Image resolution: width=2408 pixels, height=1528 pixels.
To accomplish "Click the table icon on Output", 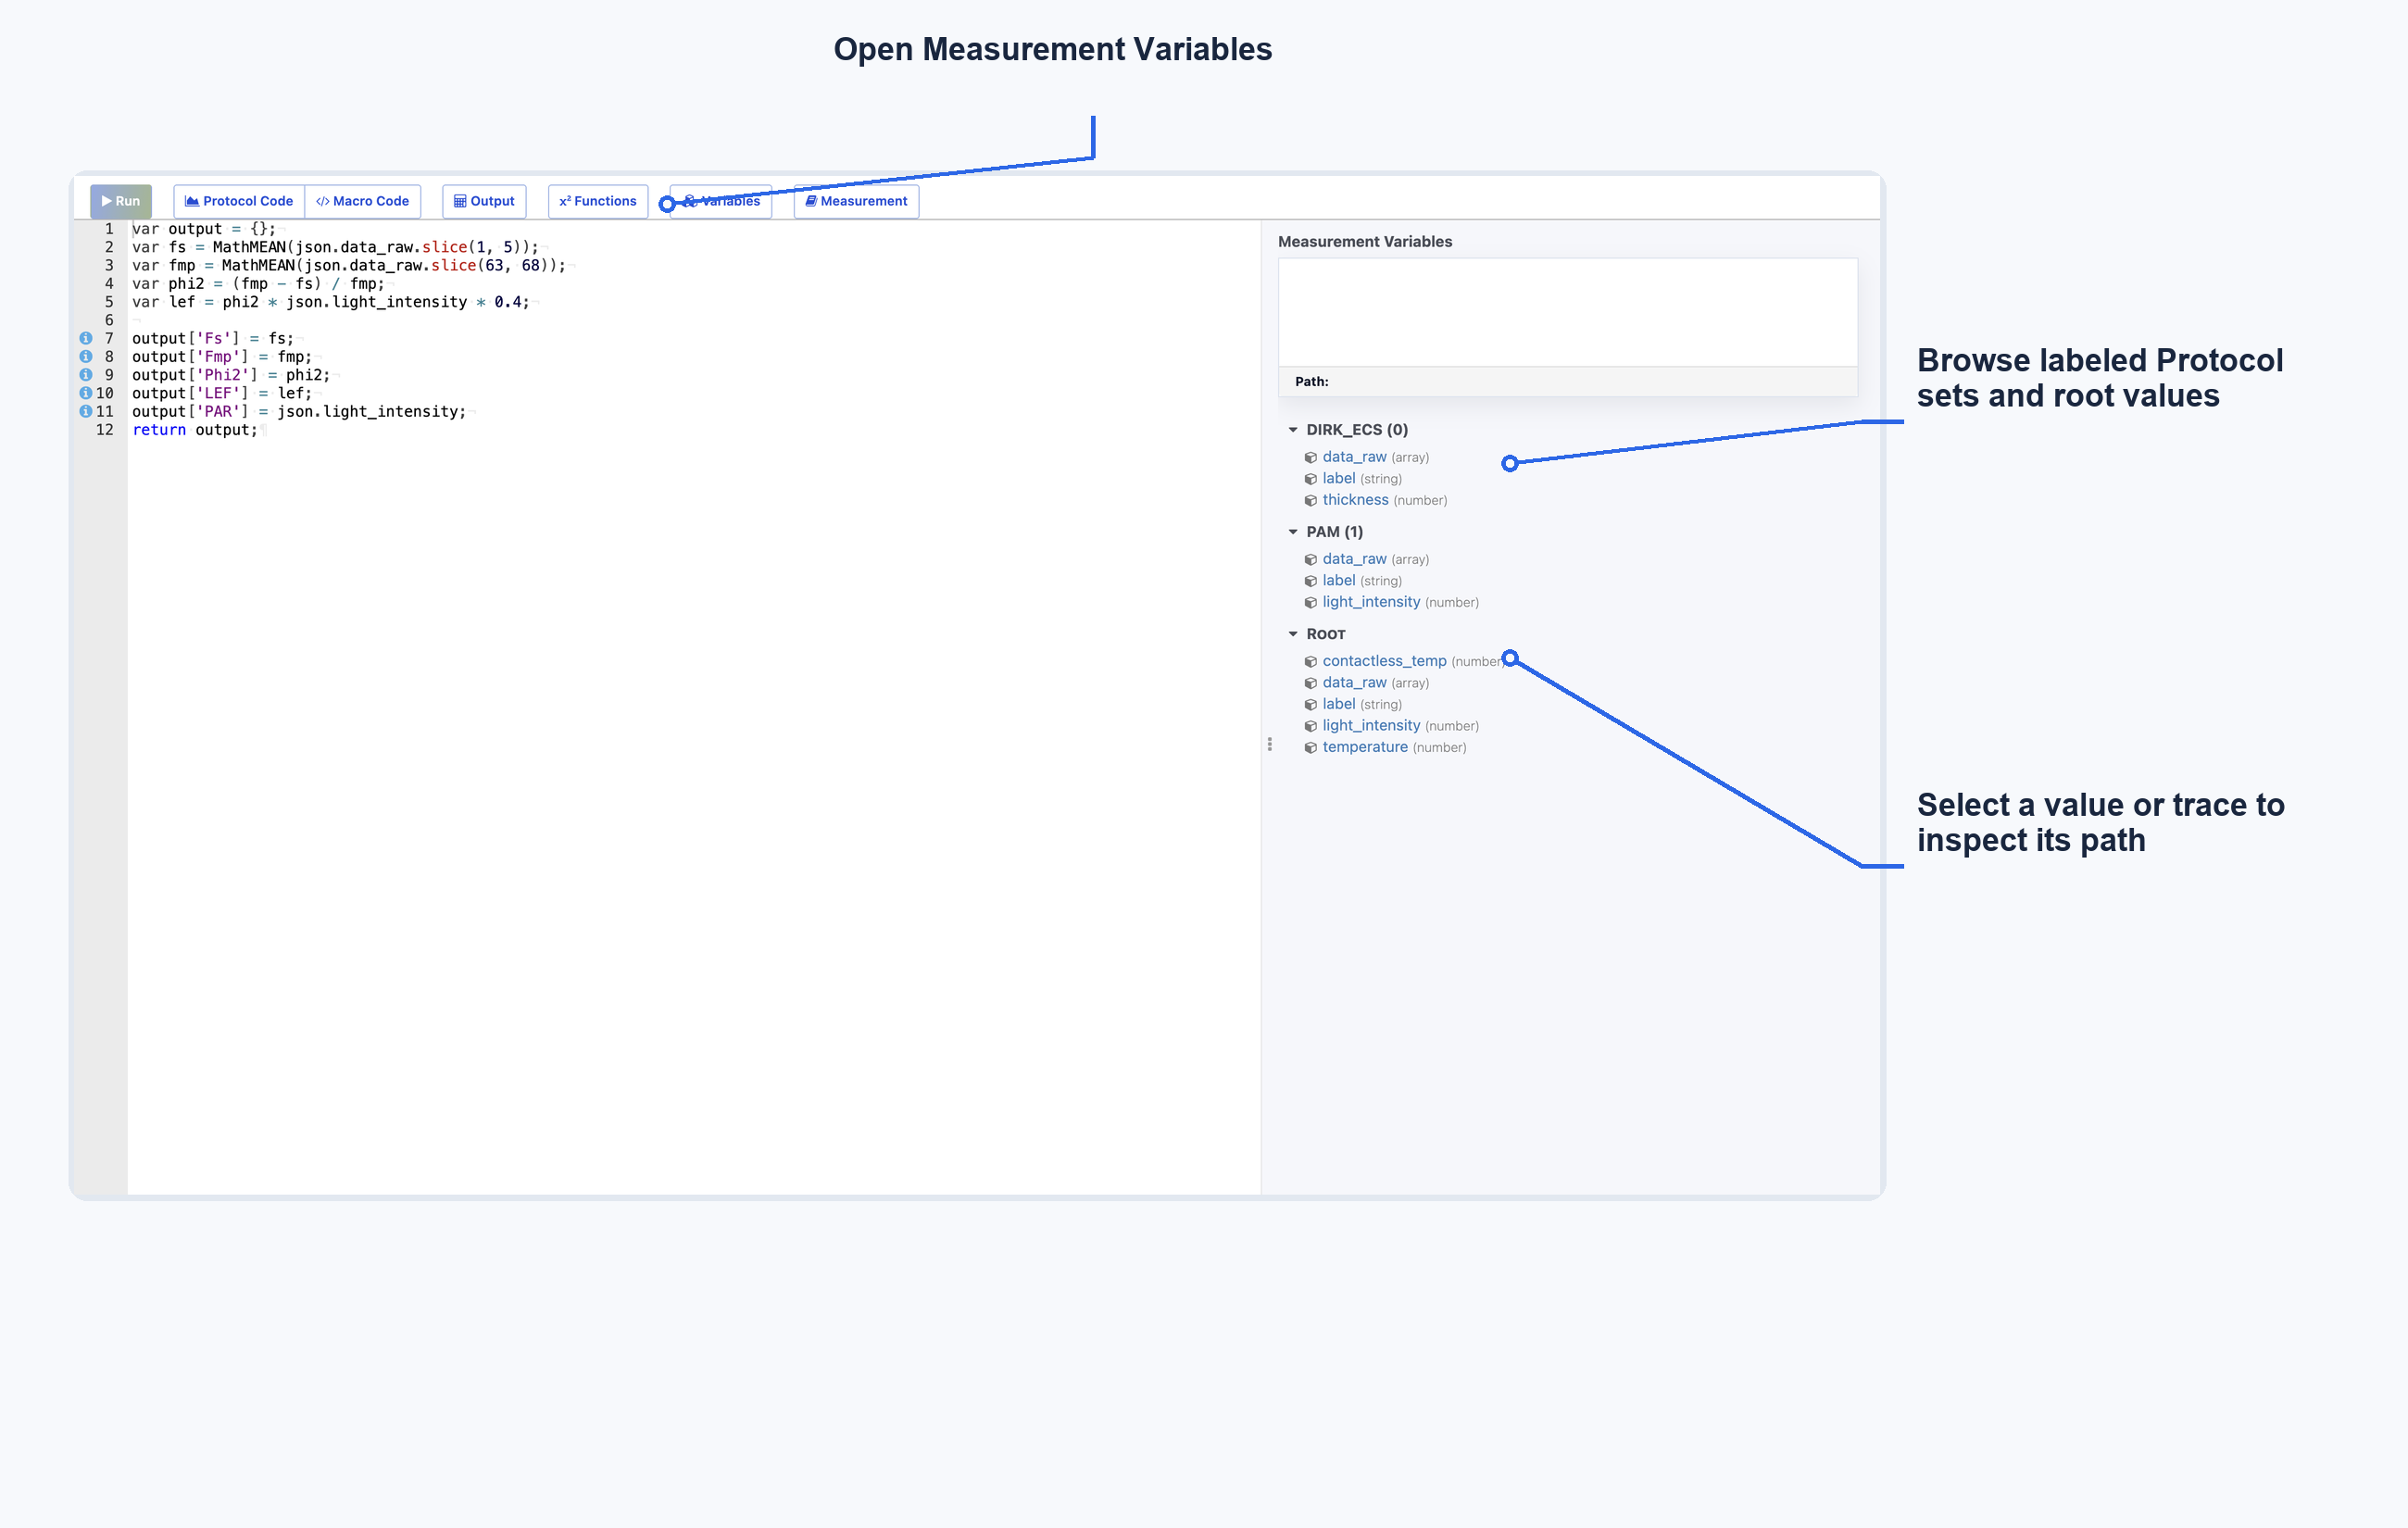I will point(460,201).
